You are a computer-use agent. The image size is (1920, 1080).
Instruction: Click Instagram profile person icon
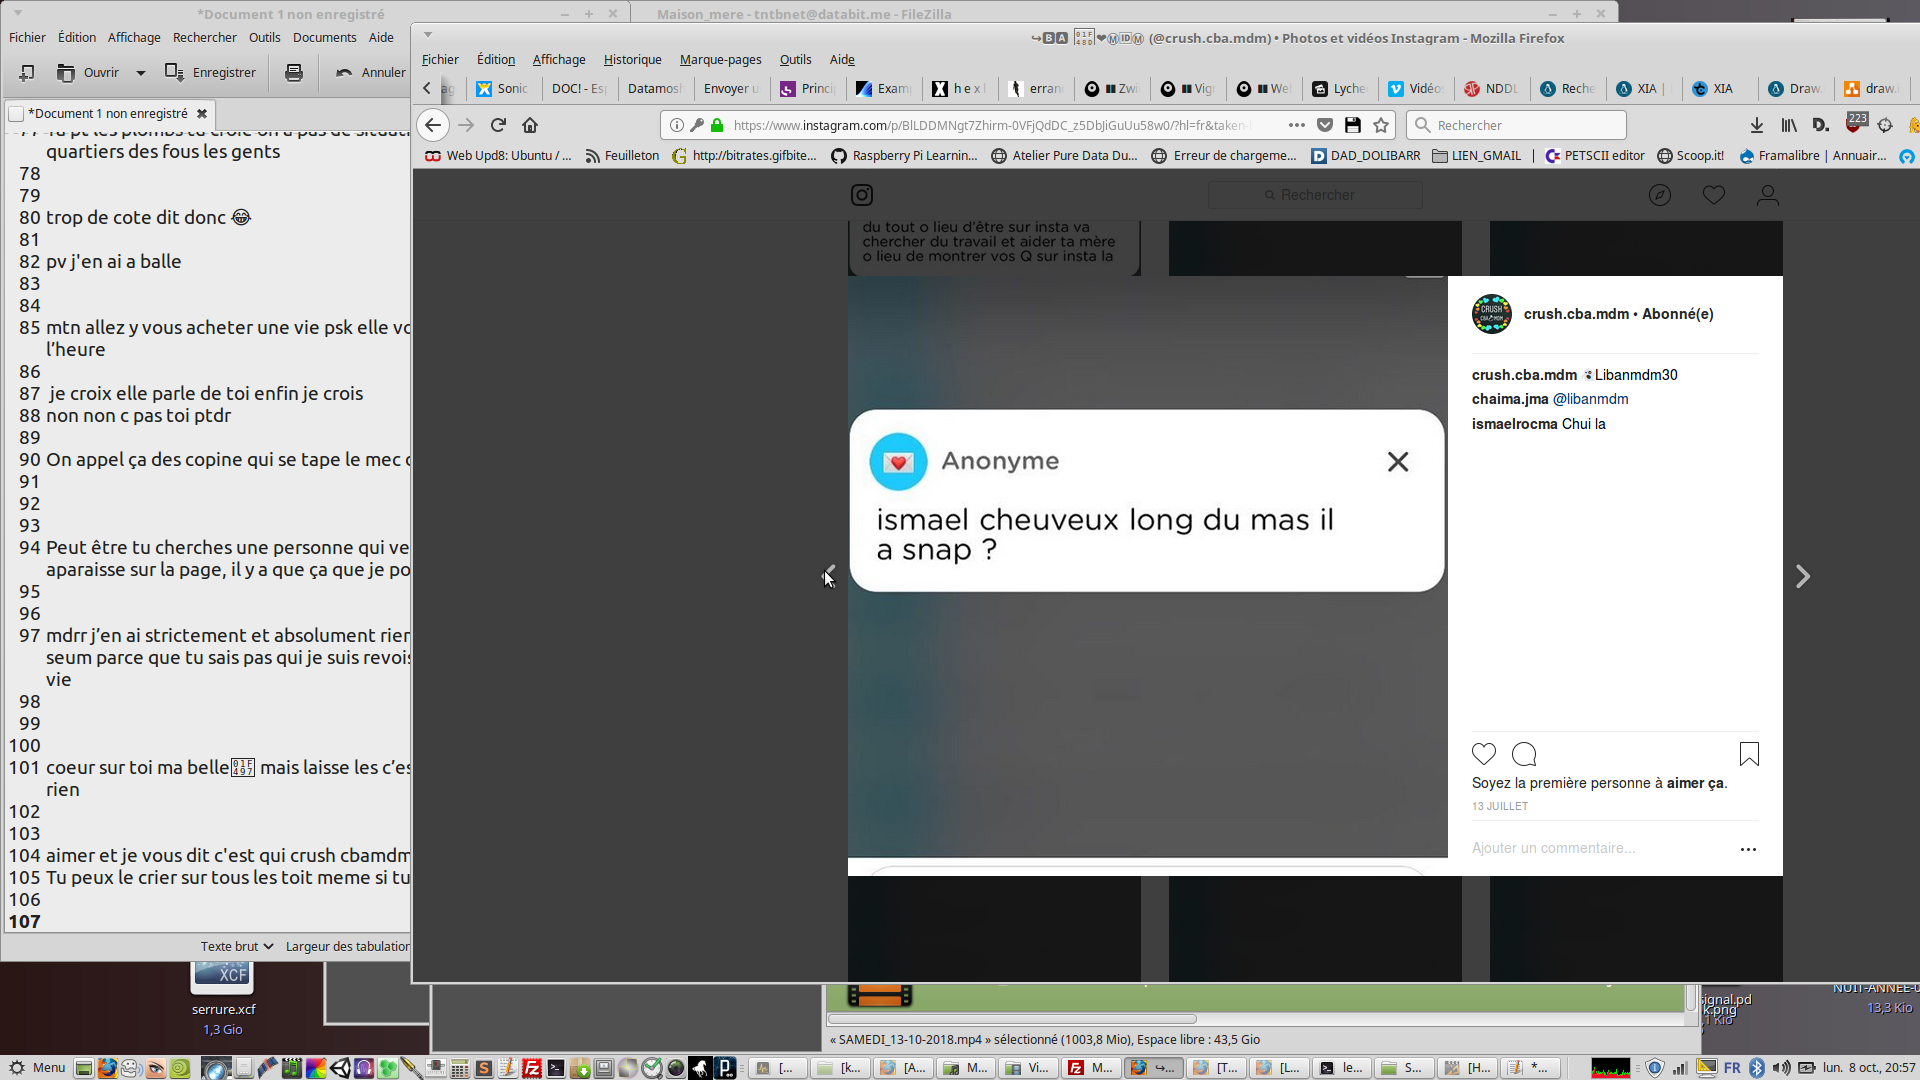tap(1767, 195)
